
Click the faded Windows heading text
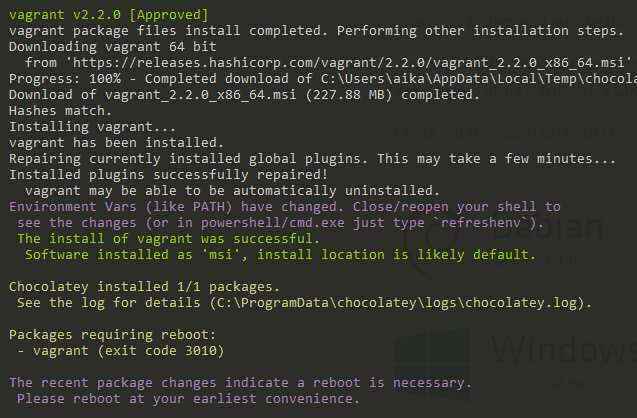564,348
